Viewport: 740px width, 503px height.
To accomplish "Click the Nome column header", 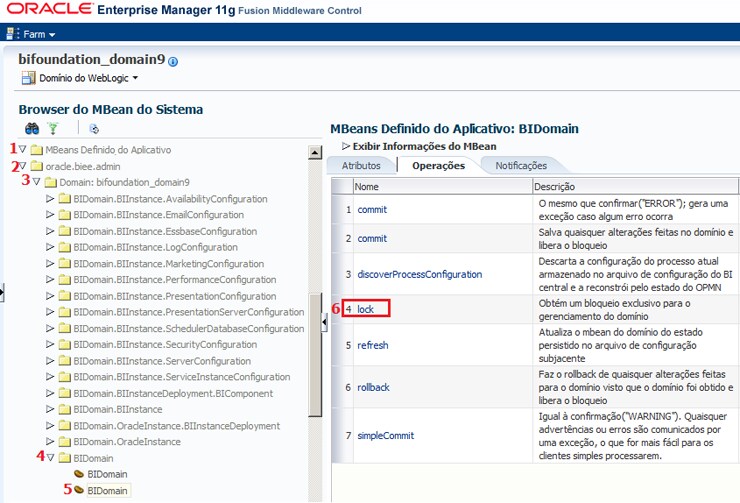I will click(x=443, y=186).
